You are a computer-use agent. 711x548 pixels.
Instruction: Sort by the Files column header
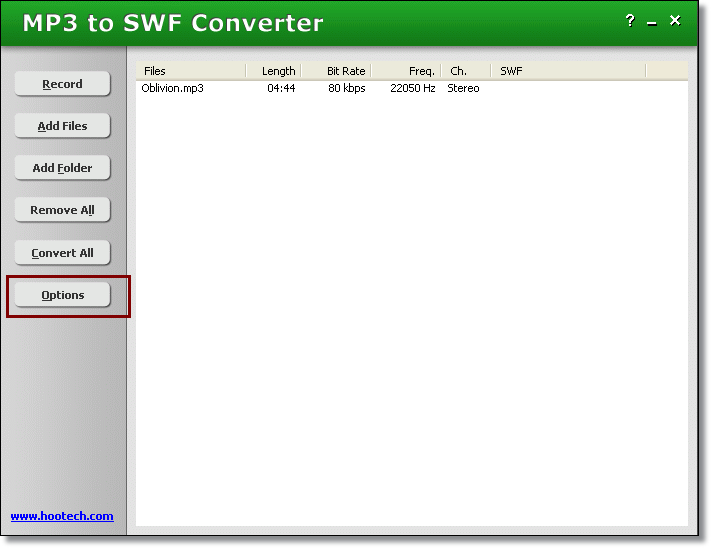pos(190,71)
